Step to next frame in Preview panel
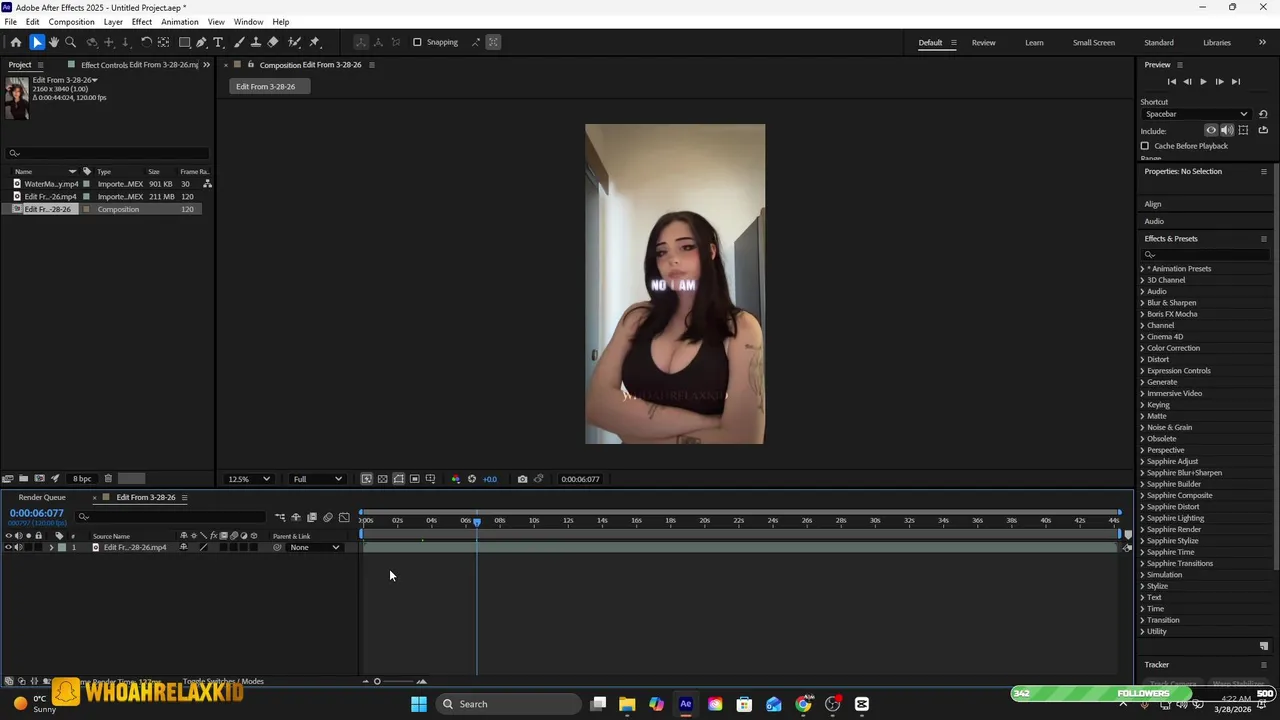1280x720 pixels. (1219, 82)
